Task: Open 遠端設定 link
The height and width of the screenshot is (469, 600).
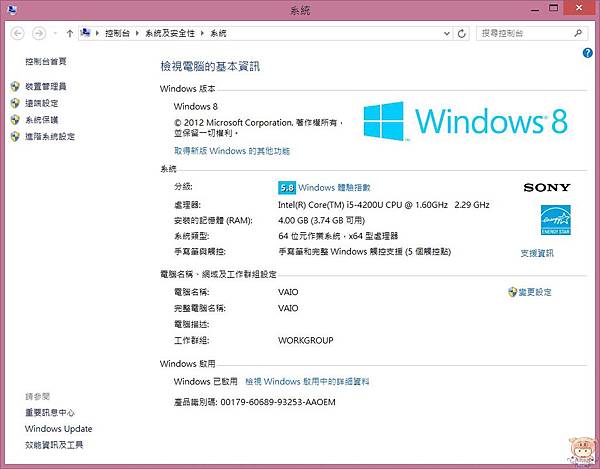Action: click(x=42, y=103)
